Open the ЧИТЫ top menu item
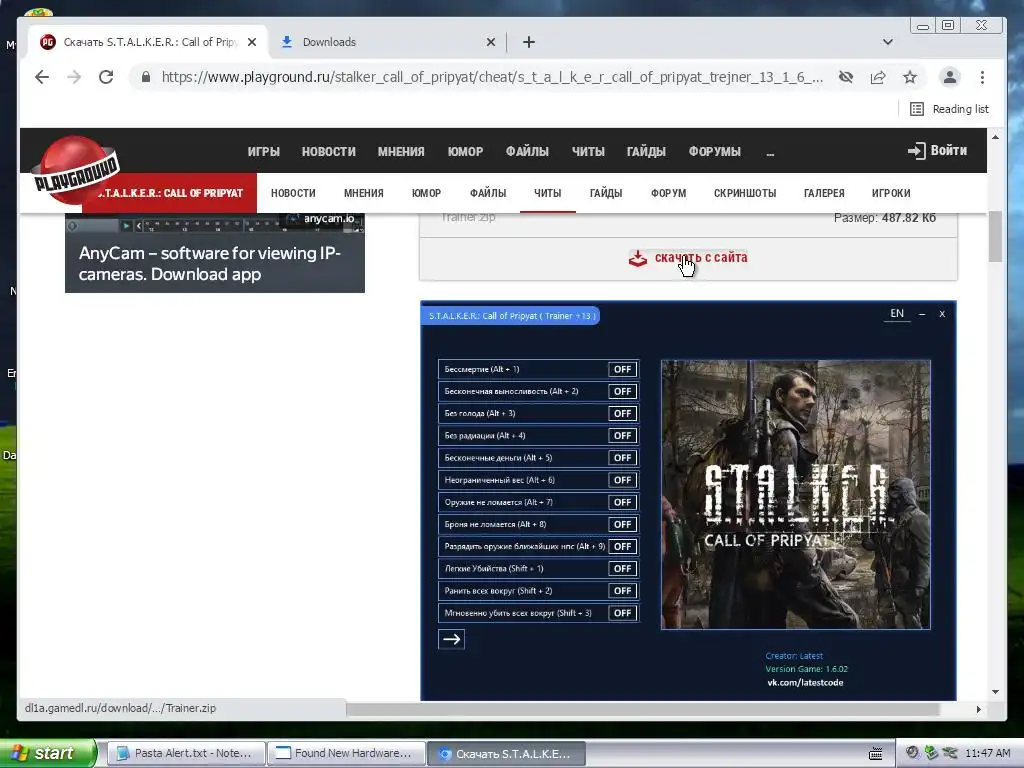This screenshot has height=768, width=1024. (x=588, y=152)
